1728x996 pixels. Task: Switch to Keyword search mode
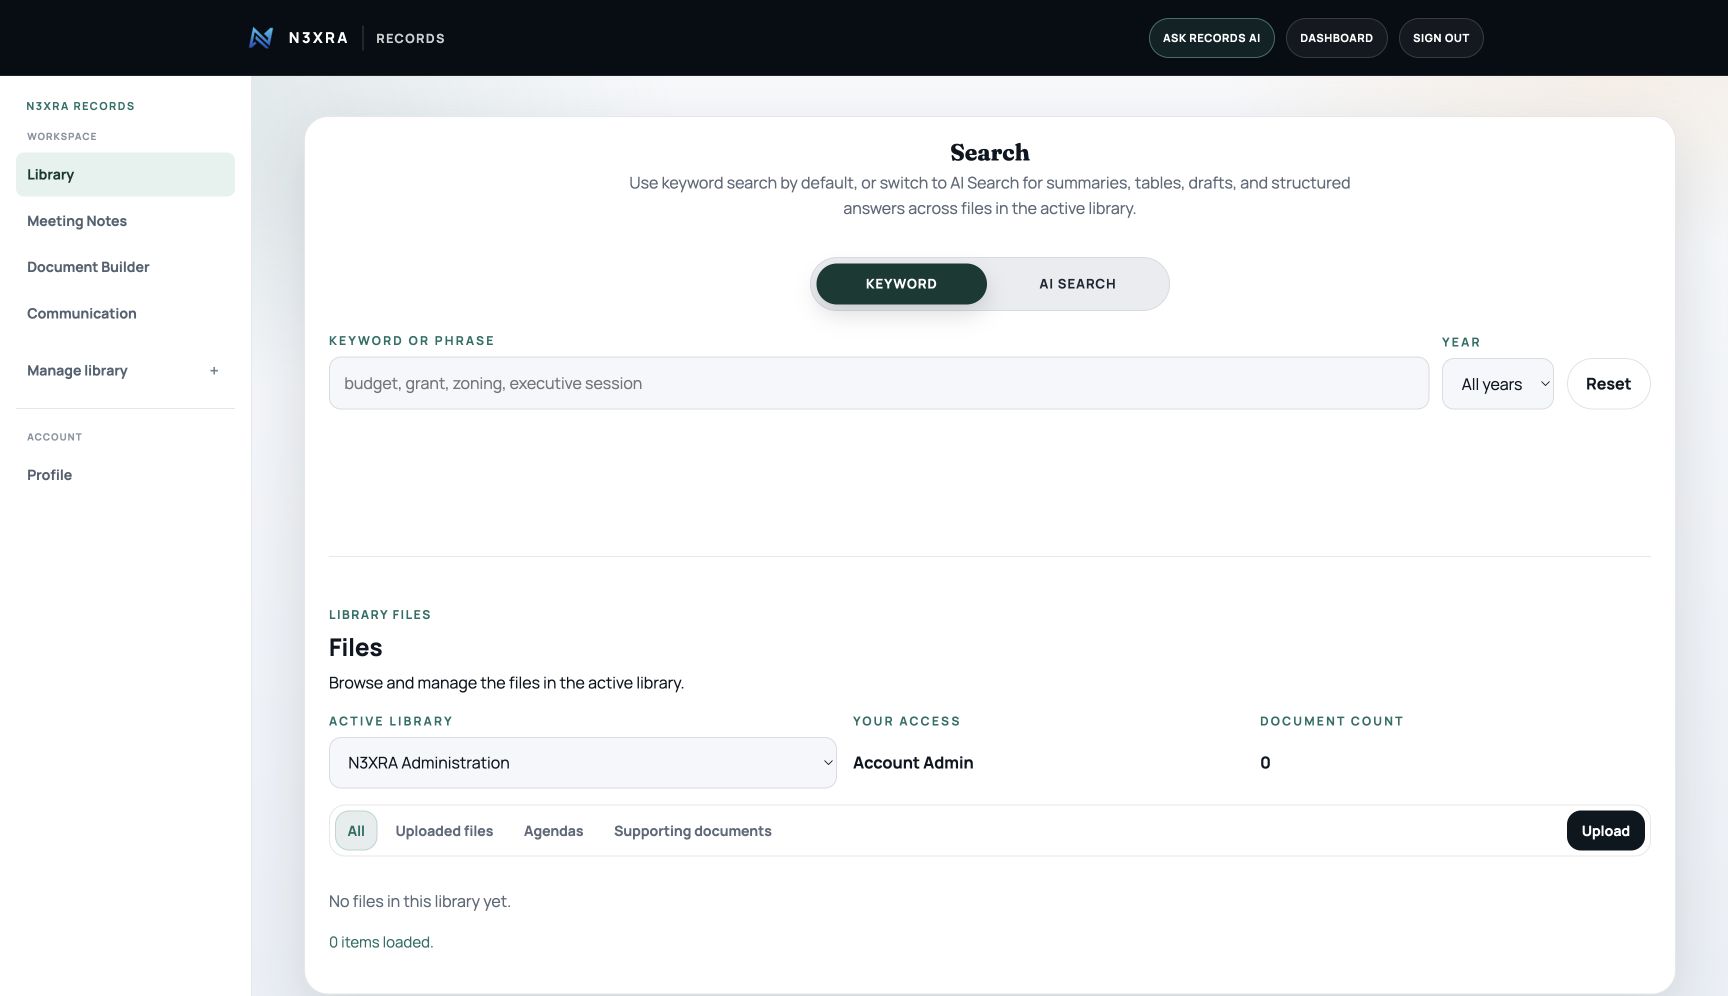[901, 284]
